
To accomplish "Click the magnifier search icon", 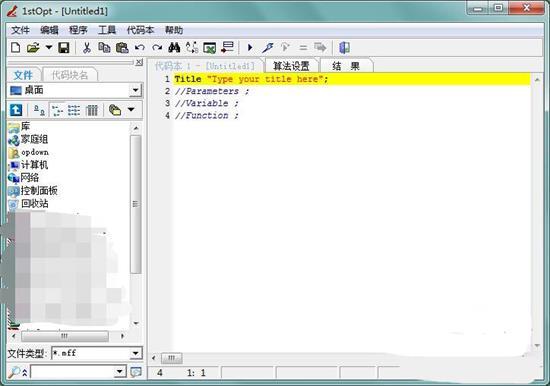I will 15,372.
